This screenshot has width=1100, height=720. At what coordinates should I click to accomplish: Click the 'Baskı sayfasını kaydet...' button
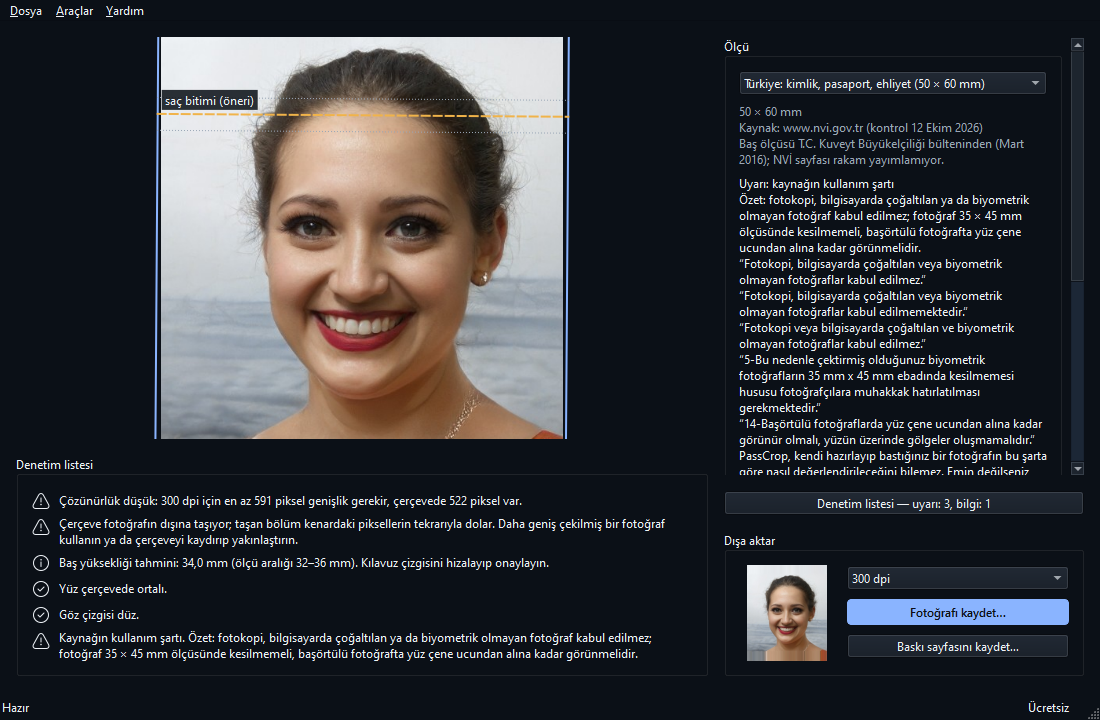click(958, 646)
